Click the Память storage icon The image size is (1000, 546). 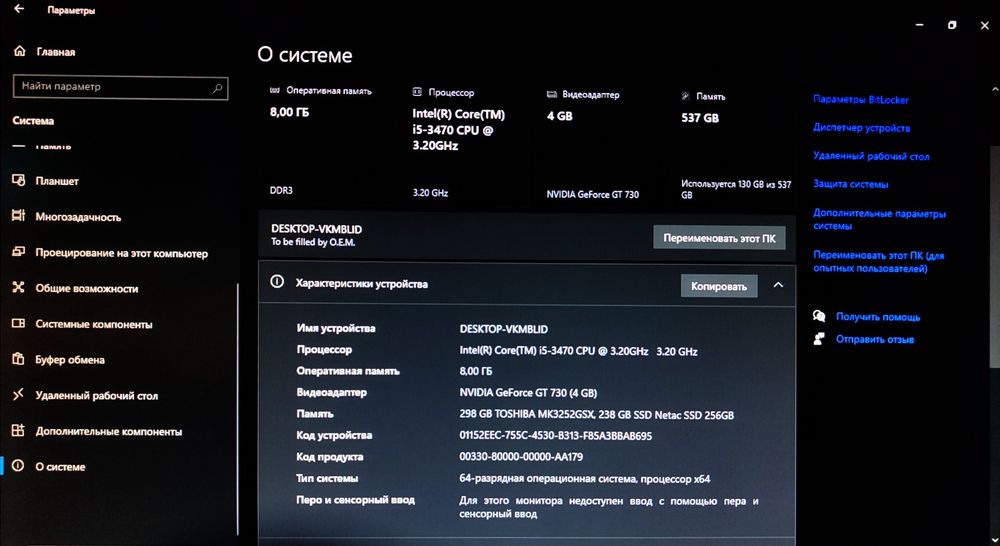(x=686, y=96)
